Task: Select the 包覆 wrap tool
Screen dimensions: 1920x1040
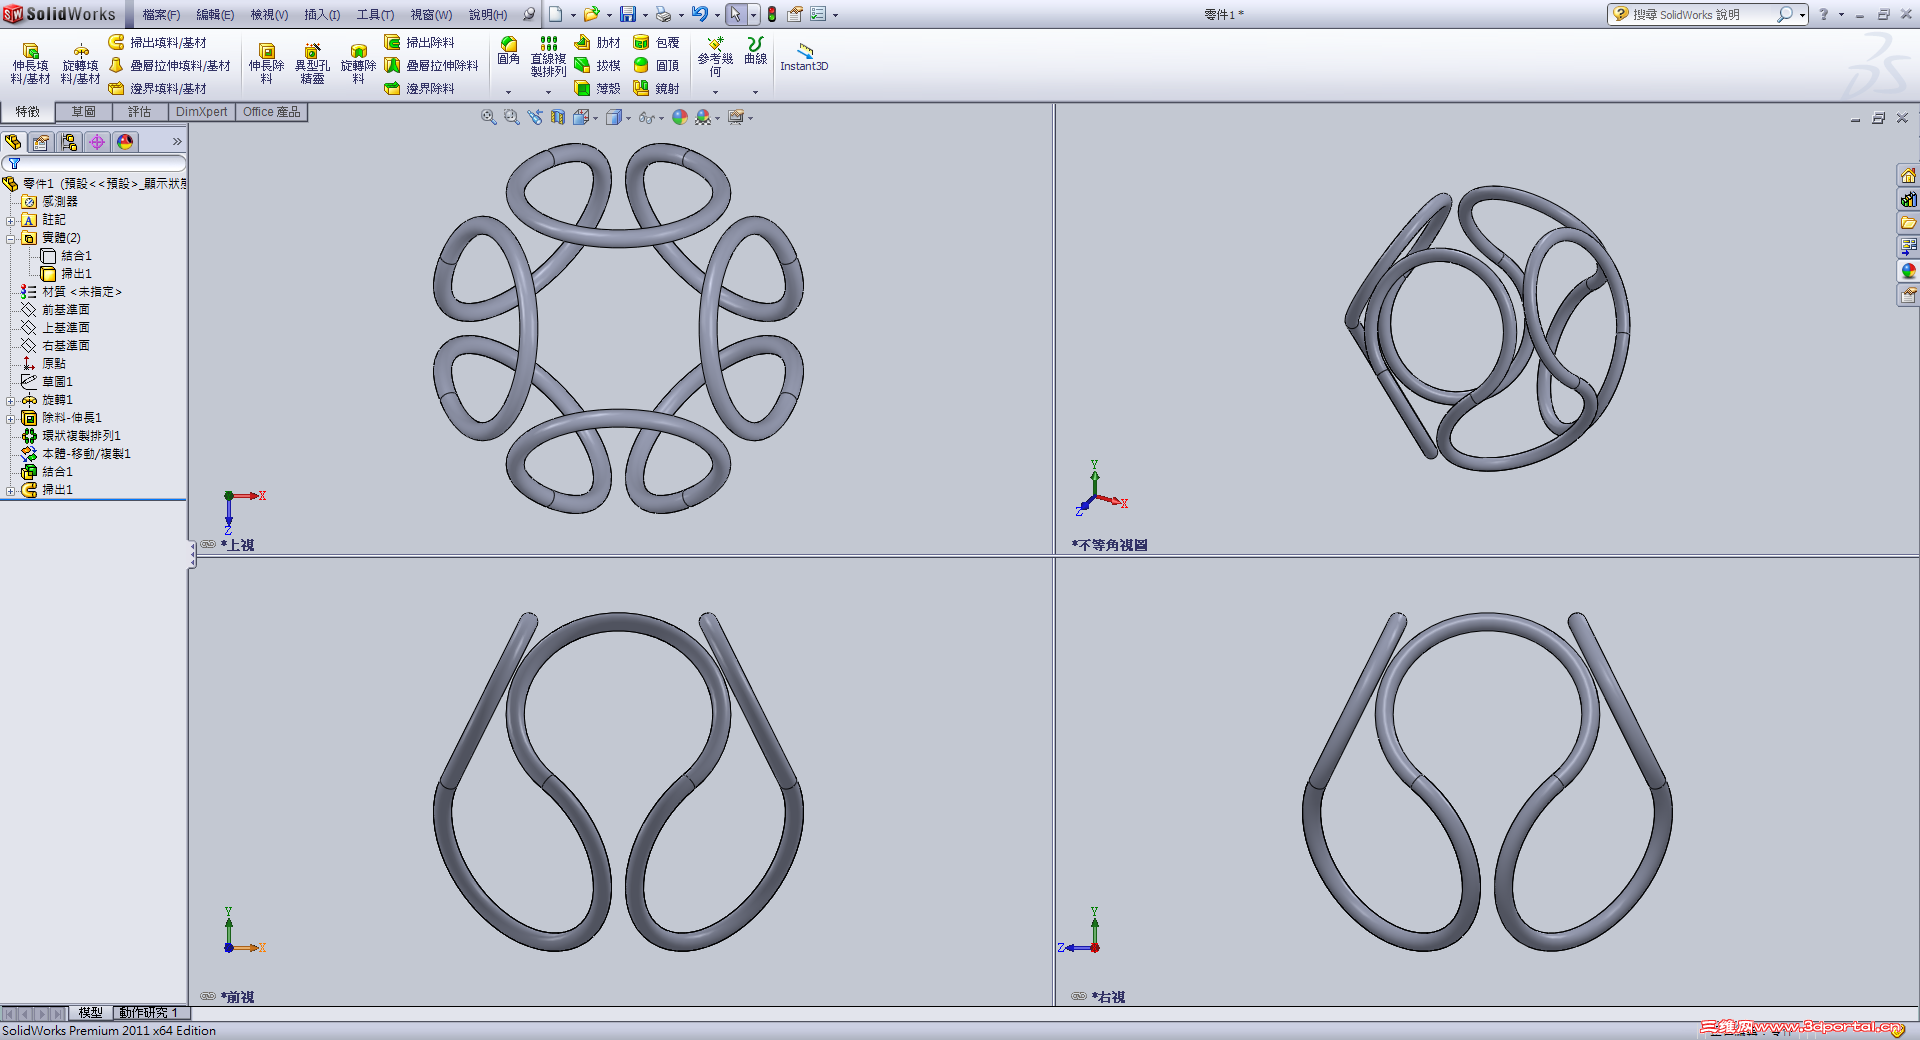Action: pos(656,42)
